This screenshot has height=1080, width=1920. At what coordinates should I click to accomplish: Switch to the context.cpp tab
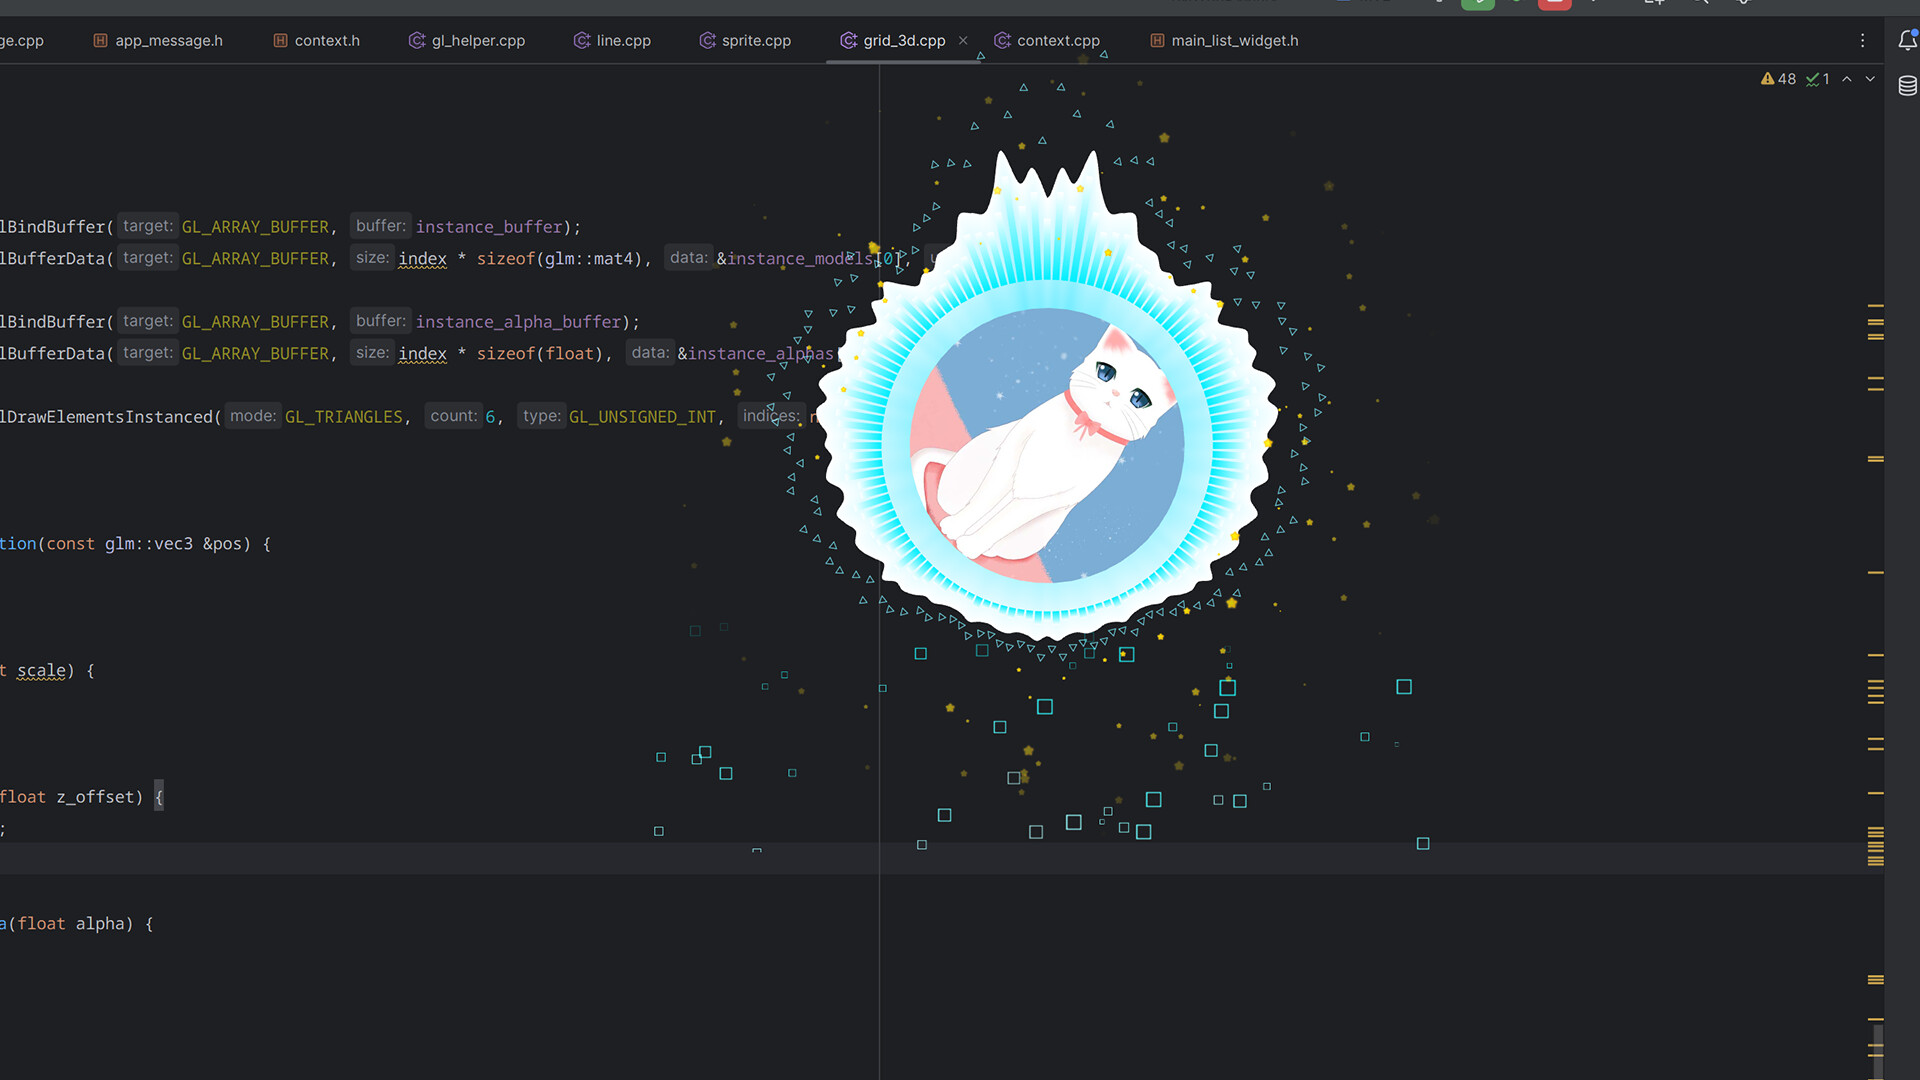pos(1058,40)
